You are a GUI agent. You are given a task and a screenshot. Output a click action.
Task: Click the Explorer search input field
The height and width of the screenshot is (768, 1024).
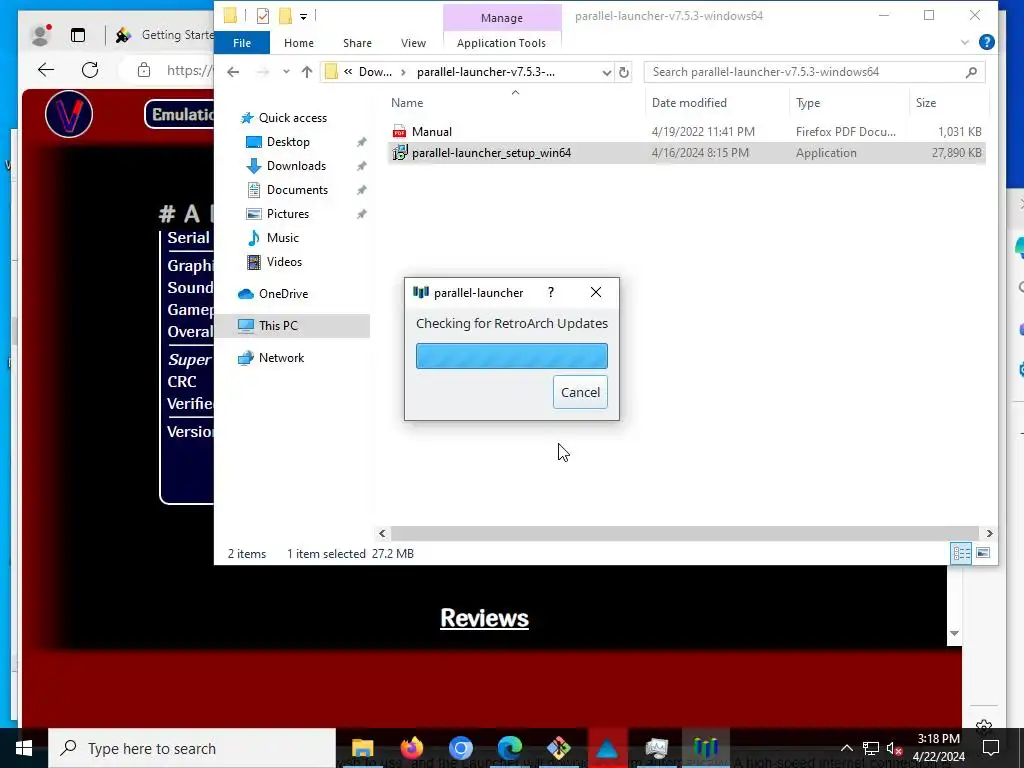806,72
